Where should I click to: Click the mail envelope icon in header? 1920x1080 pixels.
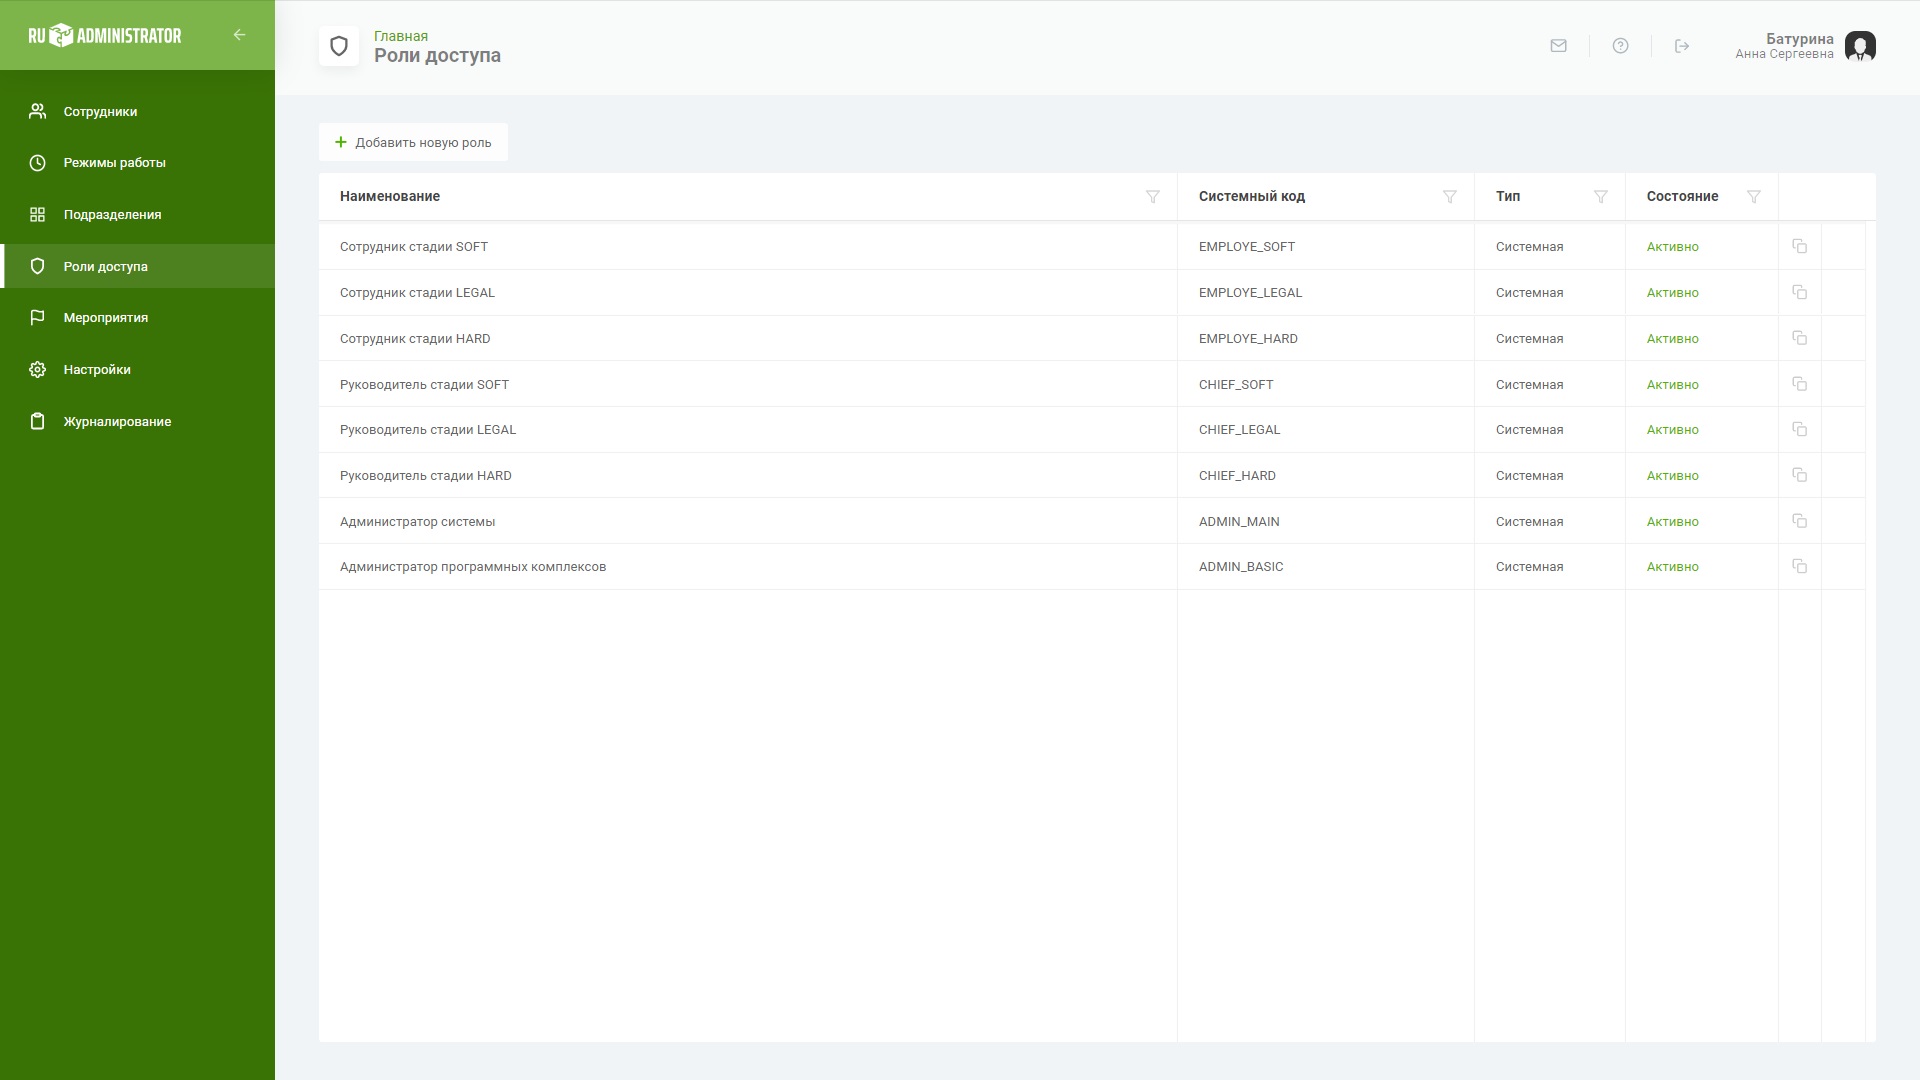pos(1558,46)
